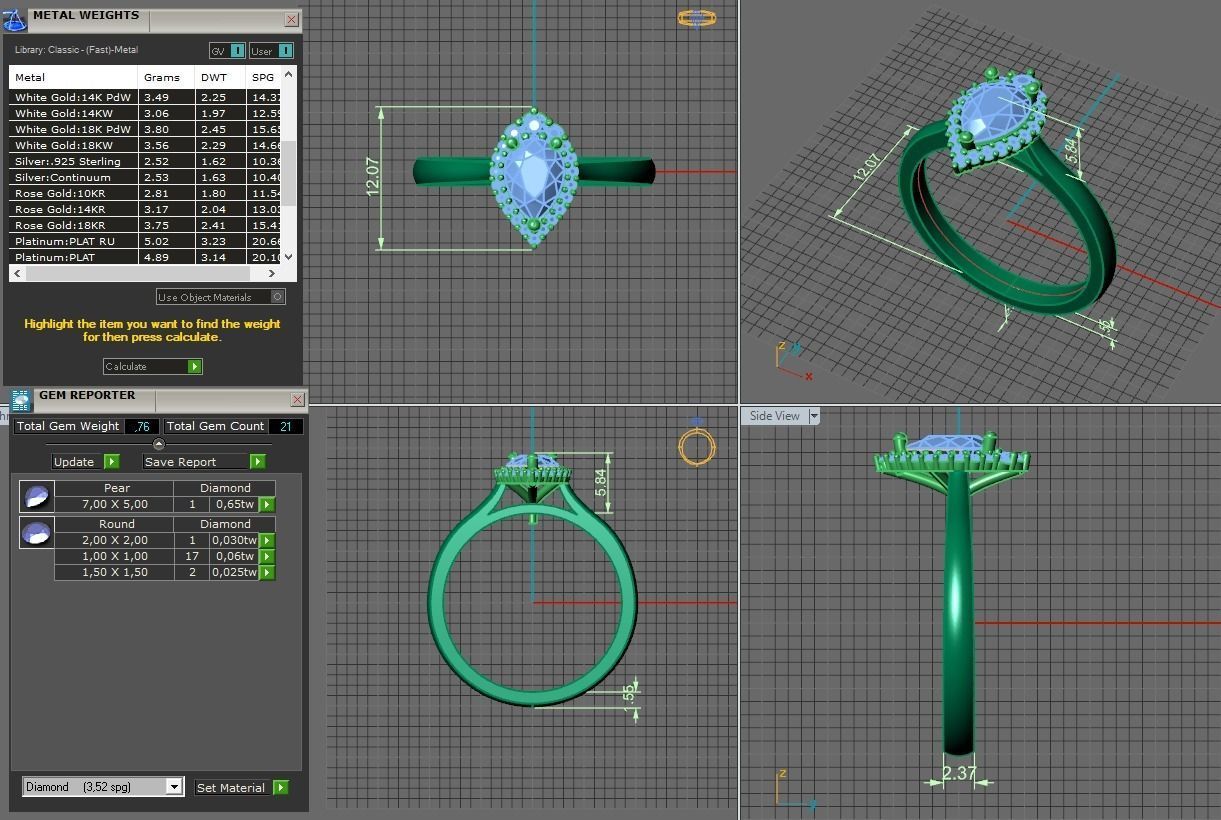Click the 12.07 dimension in top view
This screenshot has height=820, width=1221.
[373, 176]
